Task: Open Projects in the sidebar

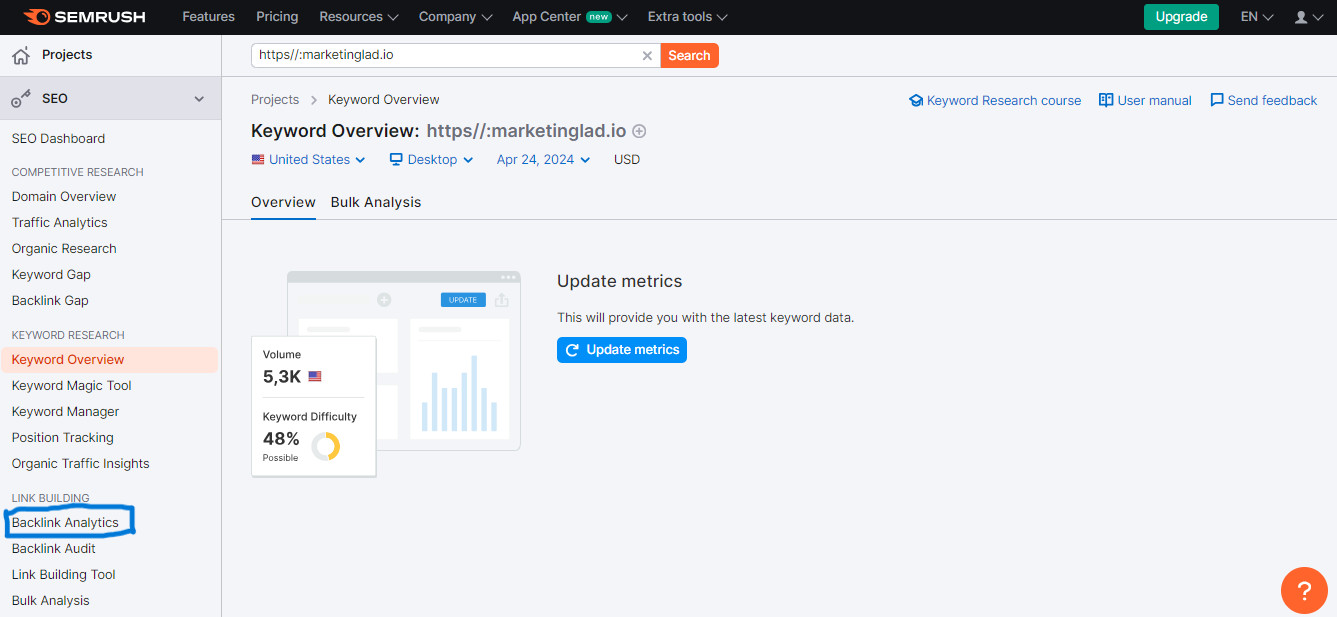Action: click(x=67, y=55)
